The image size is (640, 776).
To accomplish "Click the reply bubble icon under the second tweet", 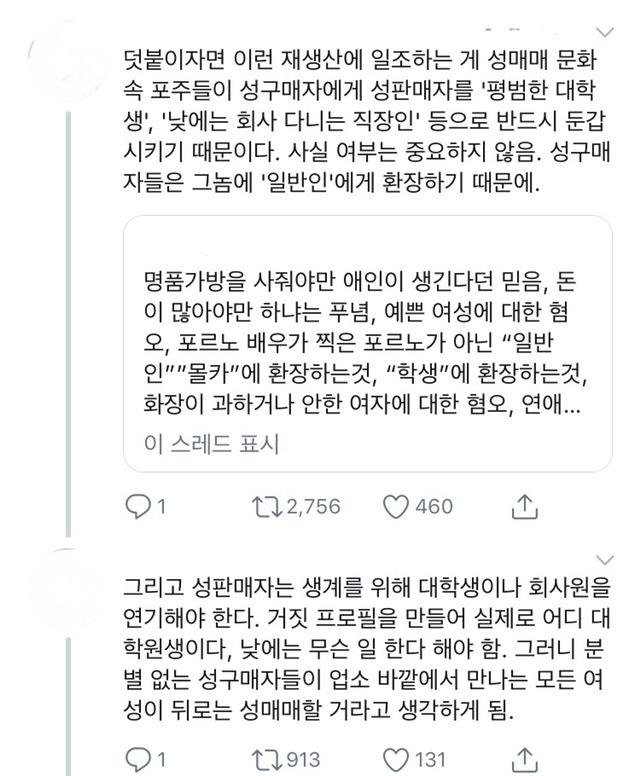I will [136, 759].
